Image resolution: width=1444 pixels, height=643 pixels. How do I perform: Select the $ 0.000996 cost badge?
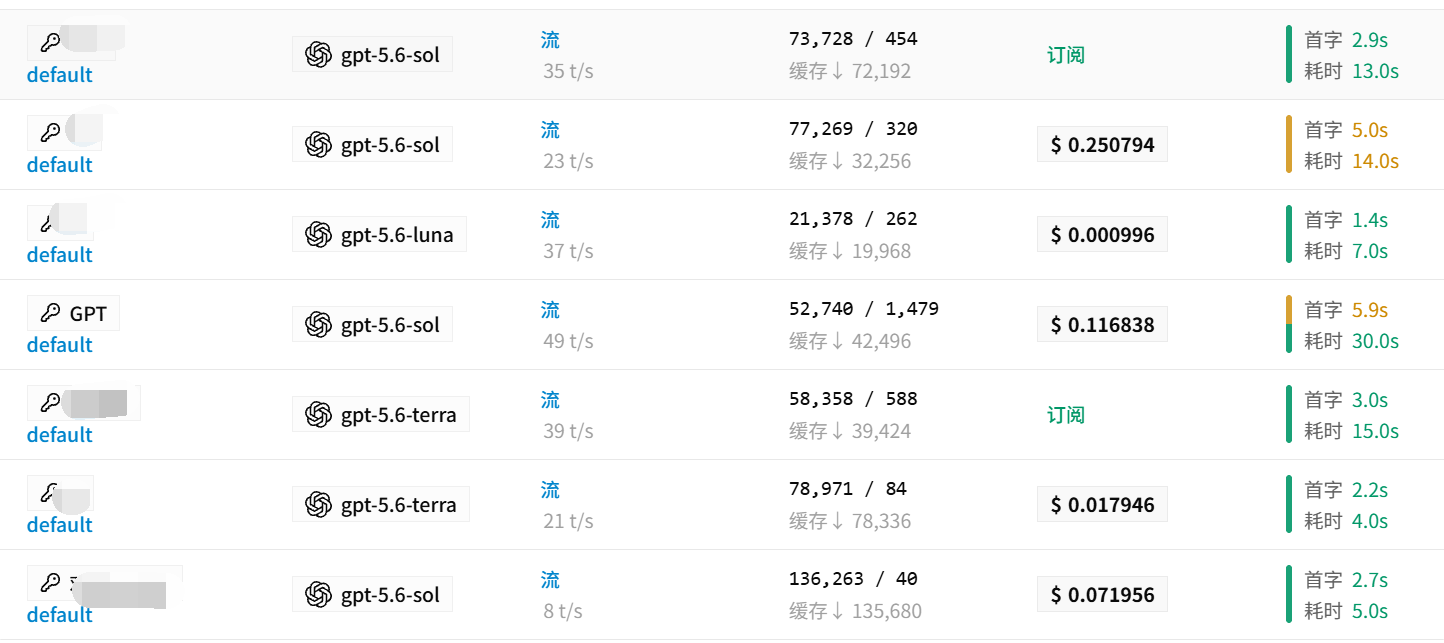[1102, 235]
